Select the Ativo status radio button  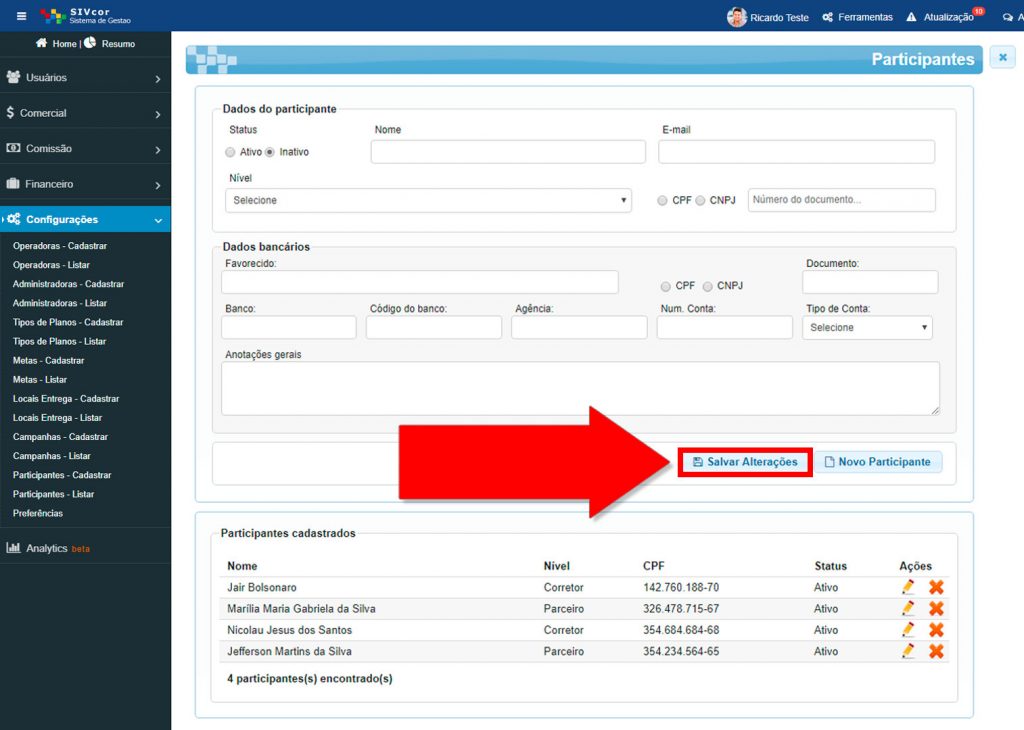(x=230, y=152)
